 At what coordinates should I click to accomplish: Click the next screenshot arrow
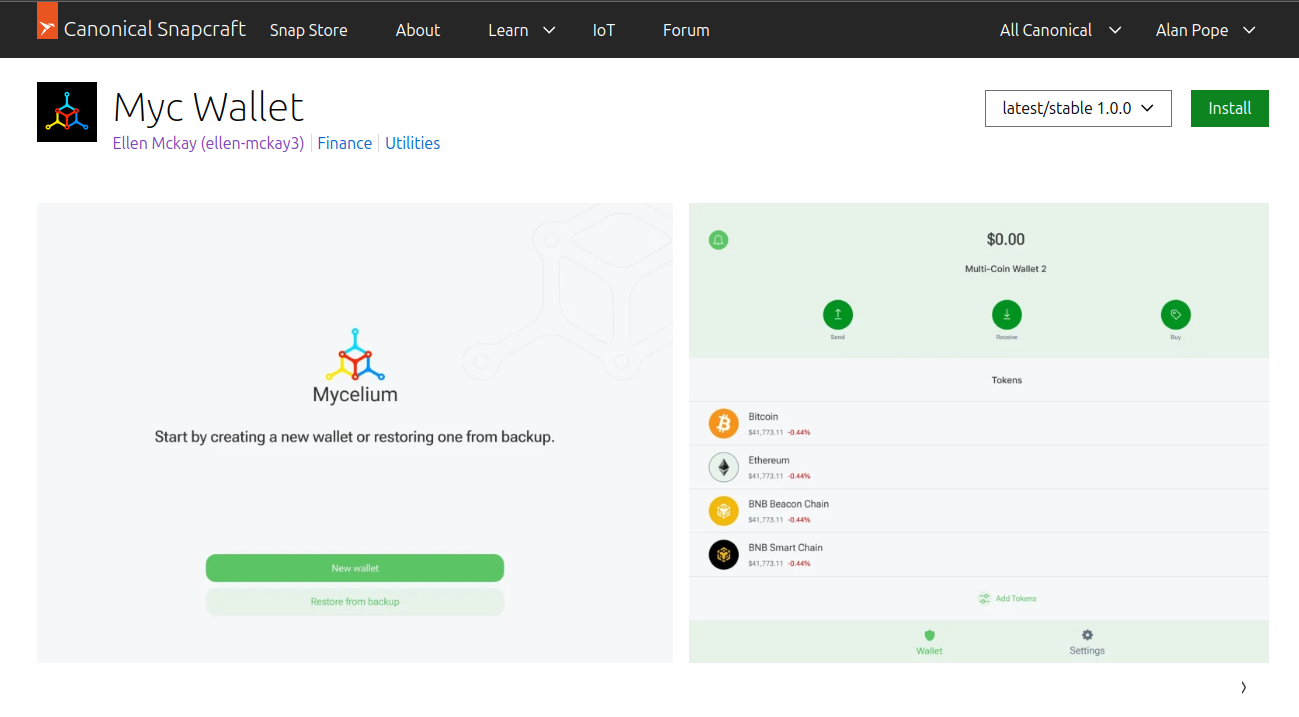1243,687
